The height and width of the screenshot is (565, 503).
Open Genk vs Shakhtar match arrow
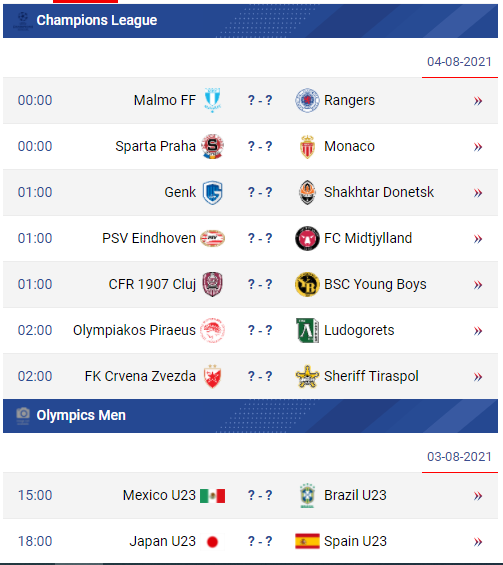(x=478, y=193)
